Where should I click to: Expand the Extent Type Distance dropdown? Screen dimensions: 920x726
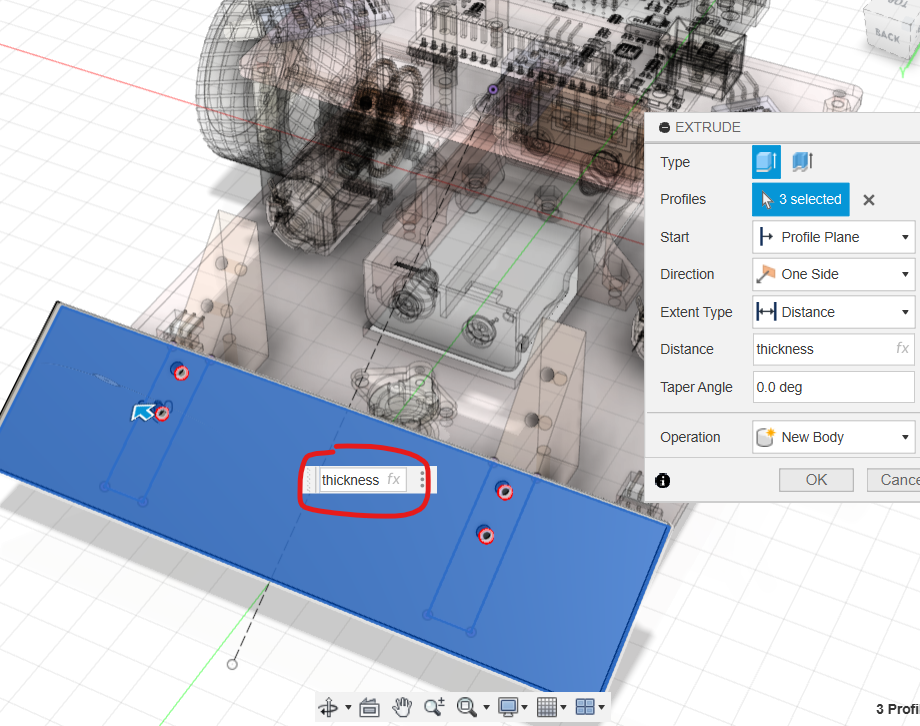coord(833,312)
